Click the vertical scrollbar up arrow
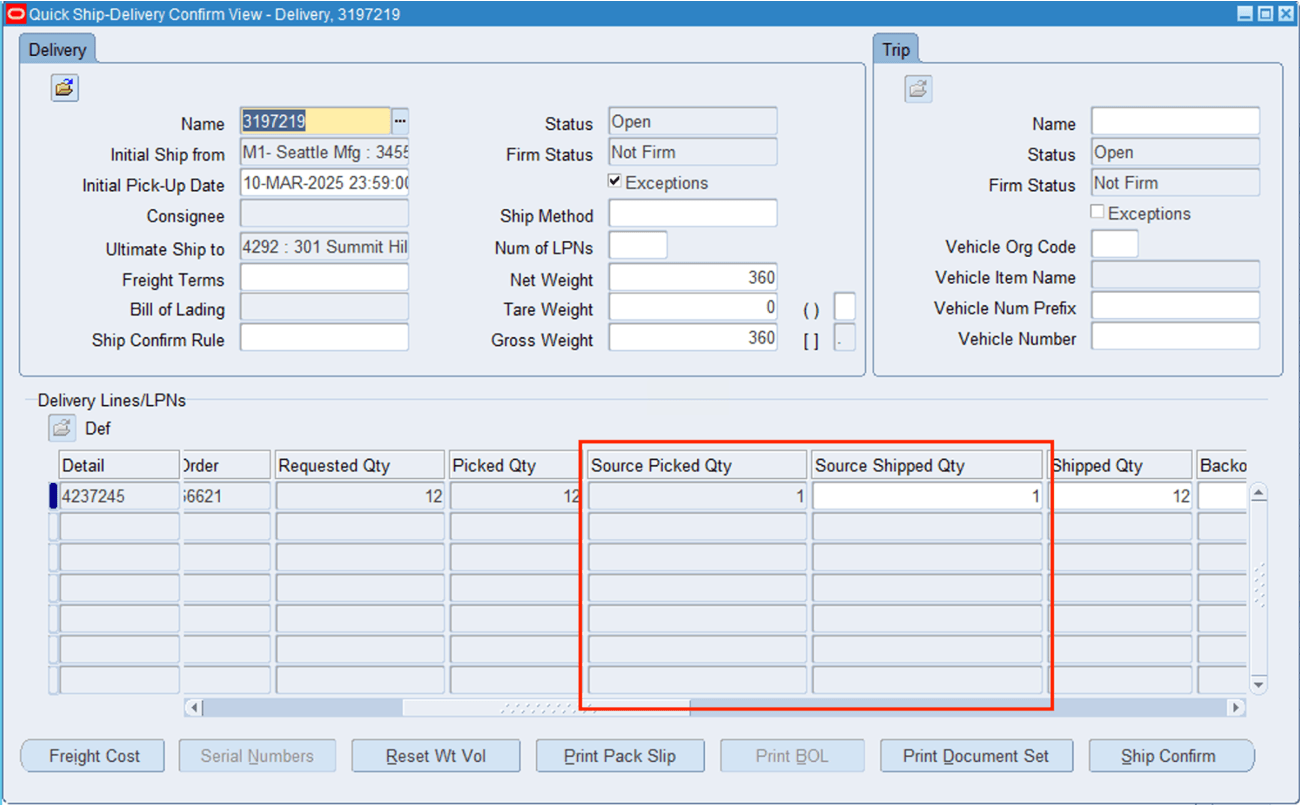 (1259, 492)
